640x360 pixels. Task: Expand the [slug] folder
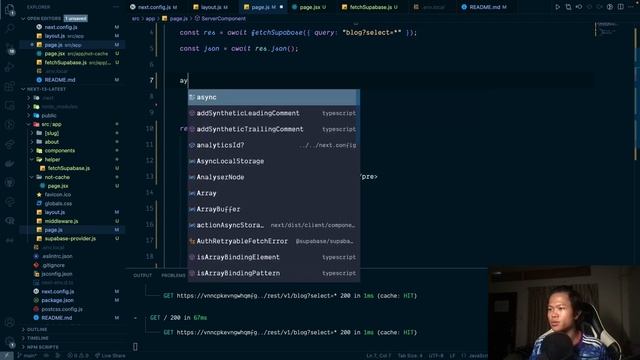click(x=51, y=133)
